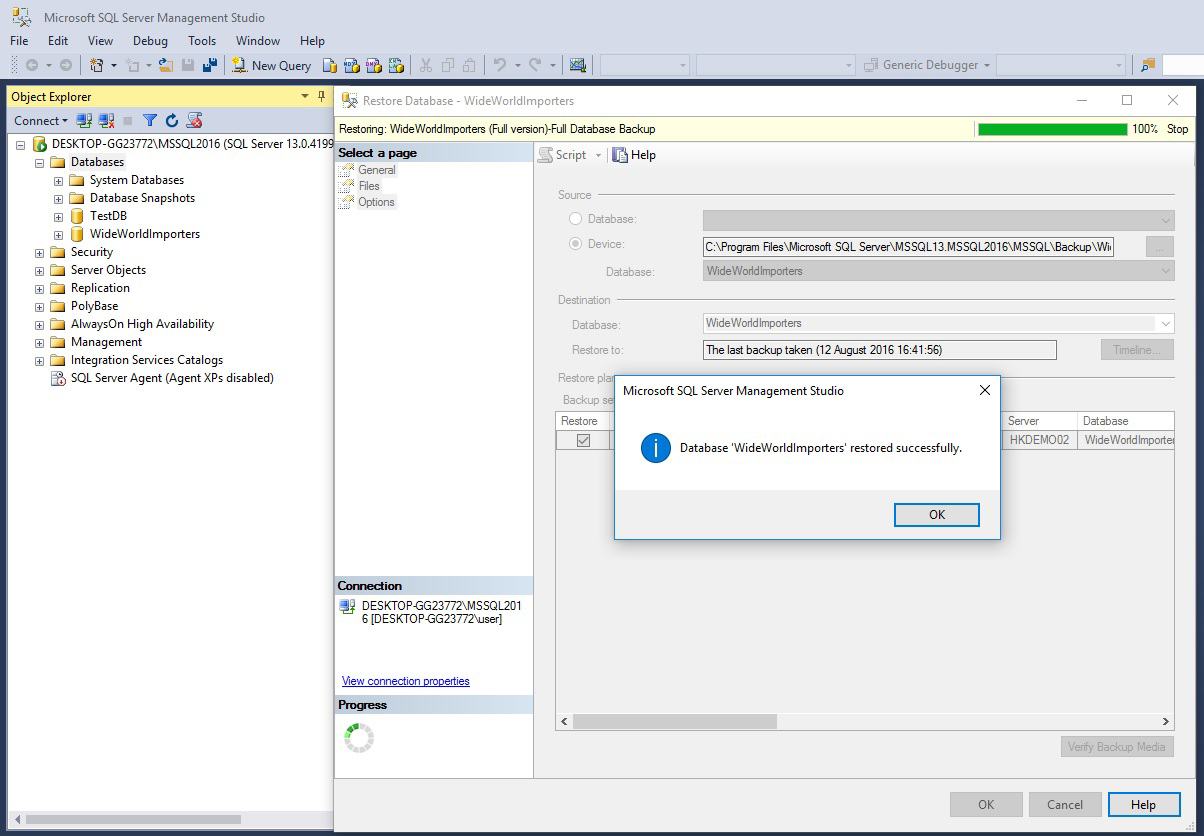Pin the Object Explorer panel
1204x836 pixels.
321,96
